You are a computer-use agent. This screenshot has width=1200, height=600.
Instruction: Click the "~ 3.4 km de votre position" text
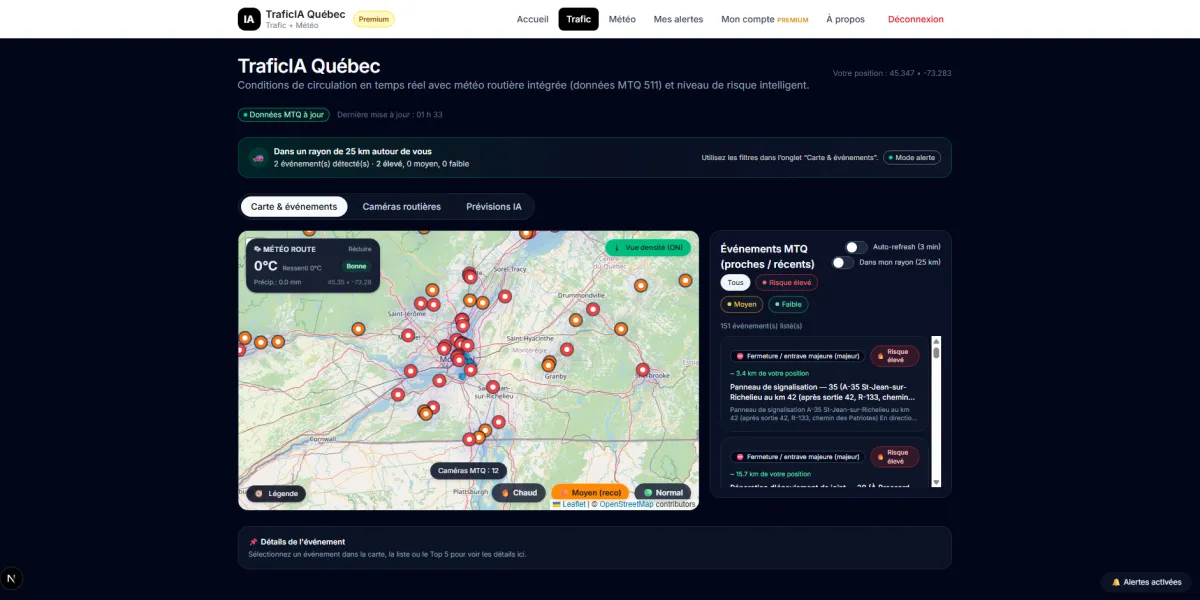[770, 373]
